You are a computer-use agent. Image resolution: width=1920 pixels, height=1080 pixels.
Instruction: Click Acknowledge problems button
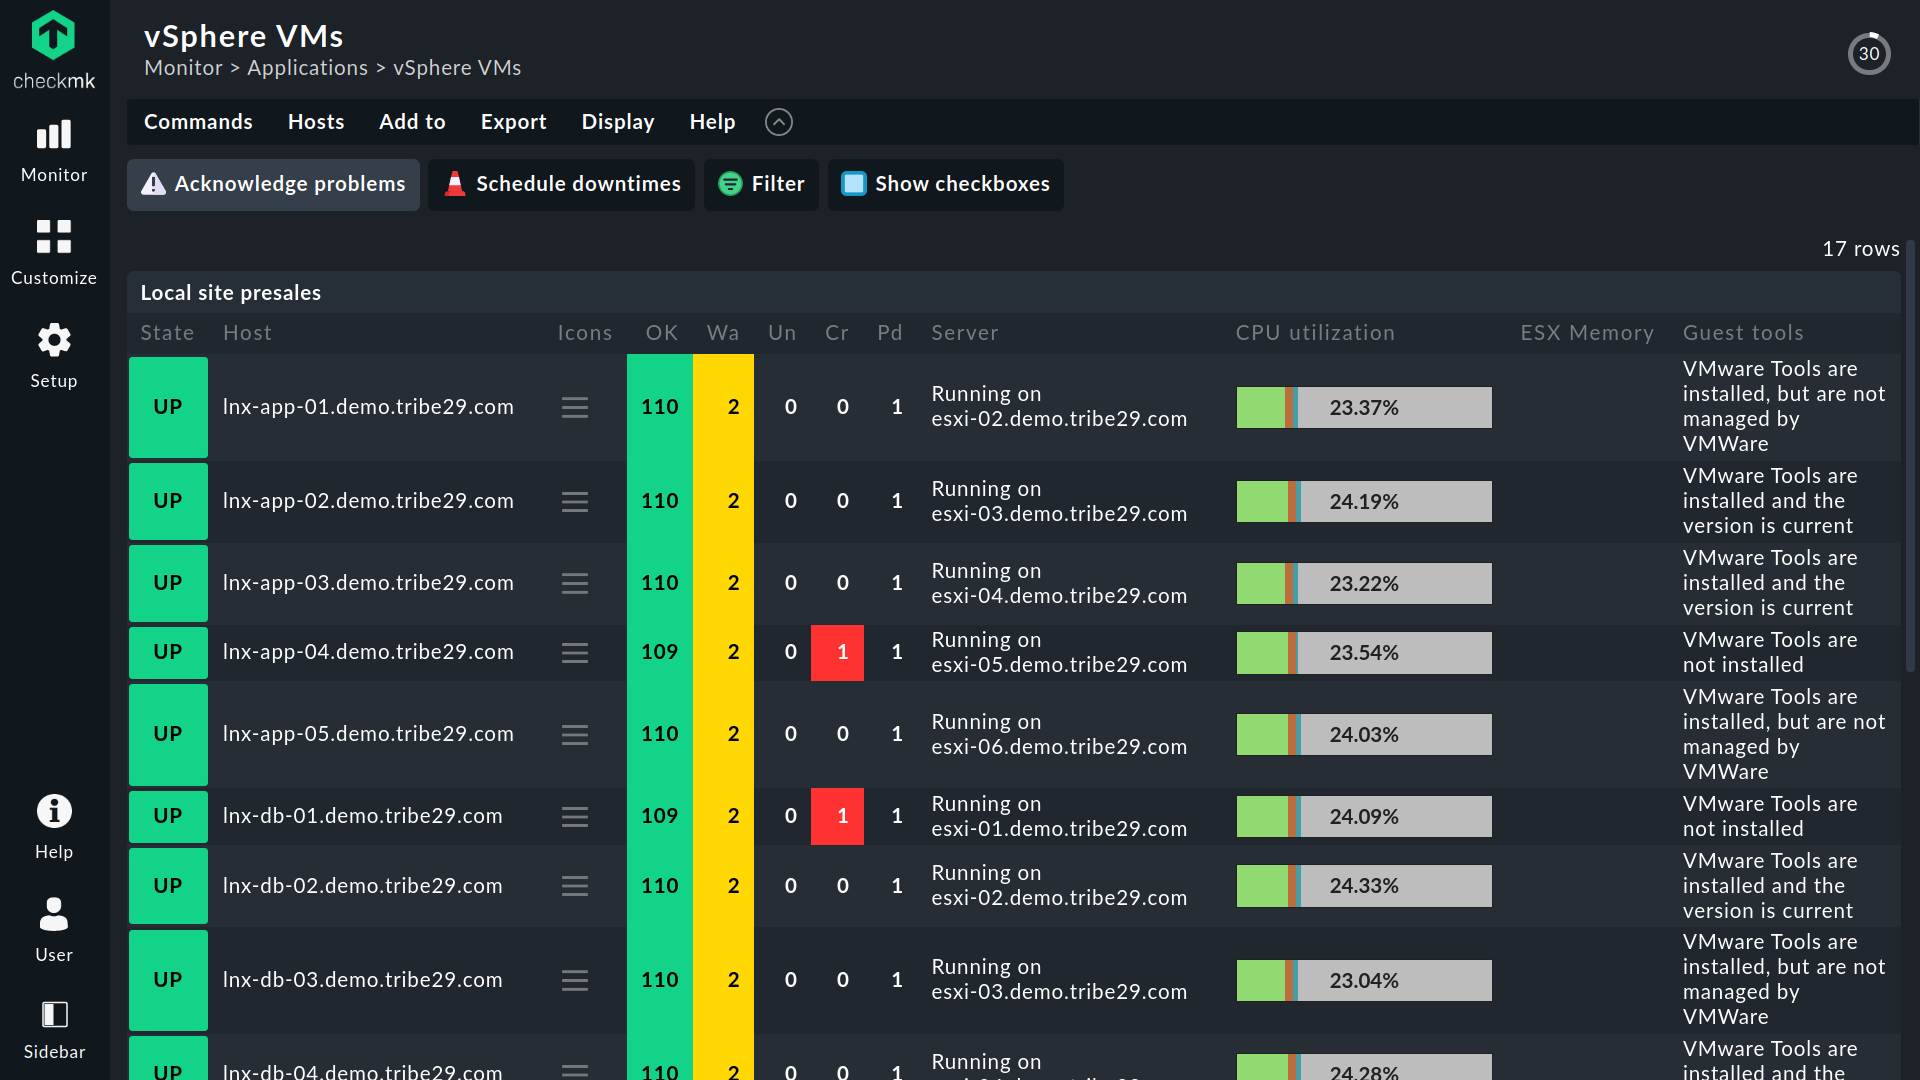point(273,184)
